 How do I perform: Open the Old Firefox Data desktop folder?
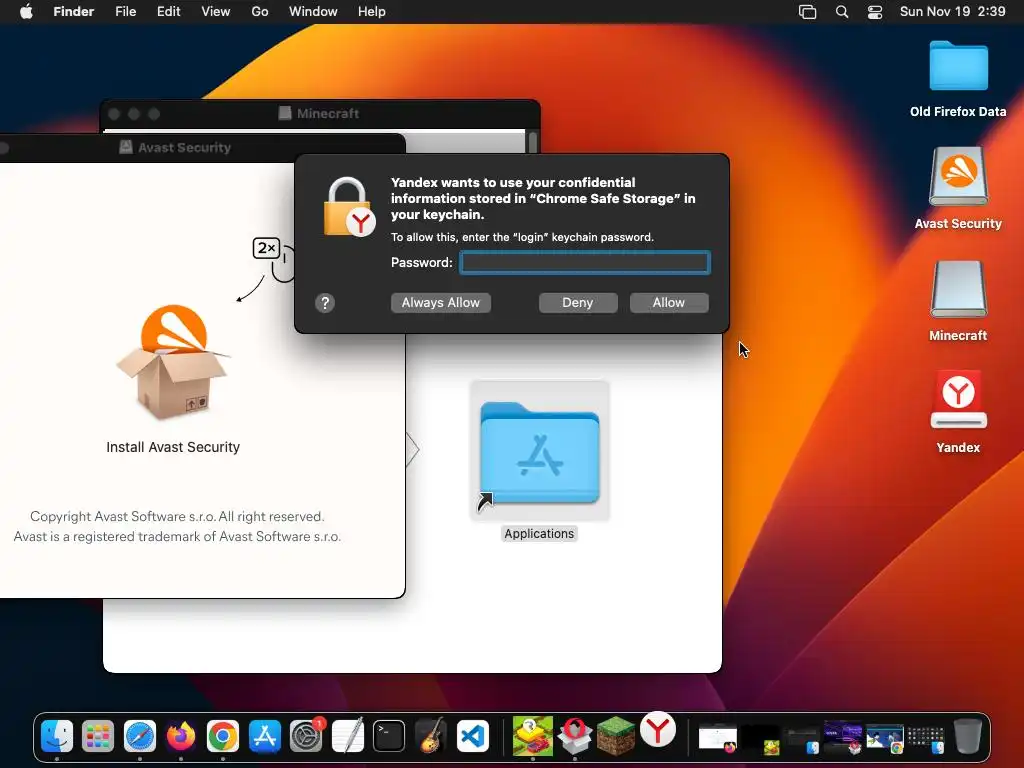click(958, 66)
